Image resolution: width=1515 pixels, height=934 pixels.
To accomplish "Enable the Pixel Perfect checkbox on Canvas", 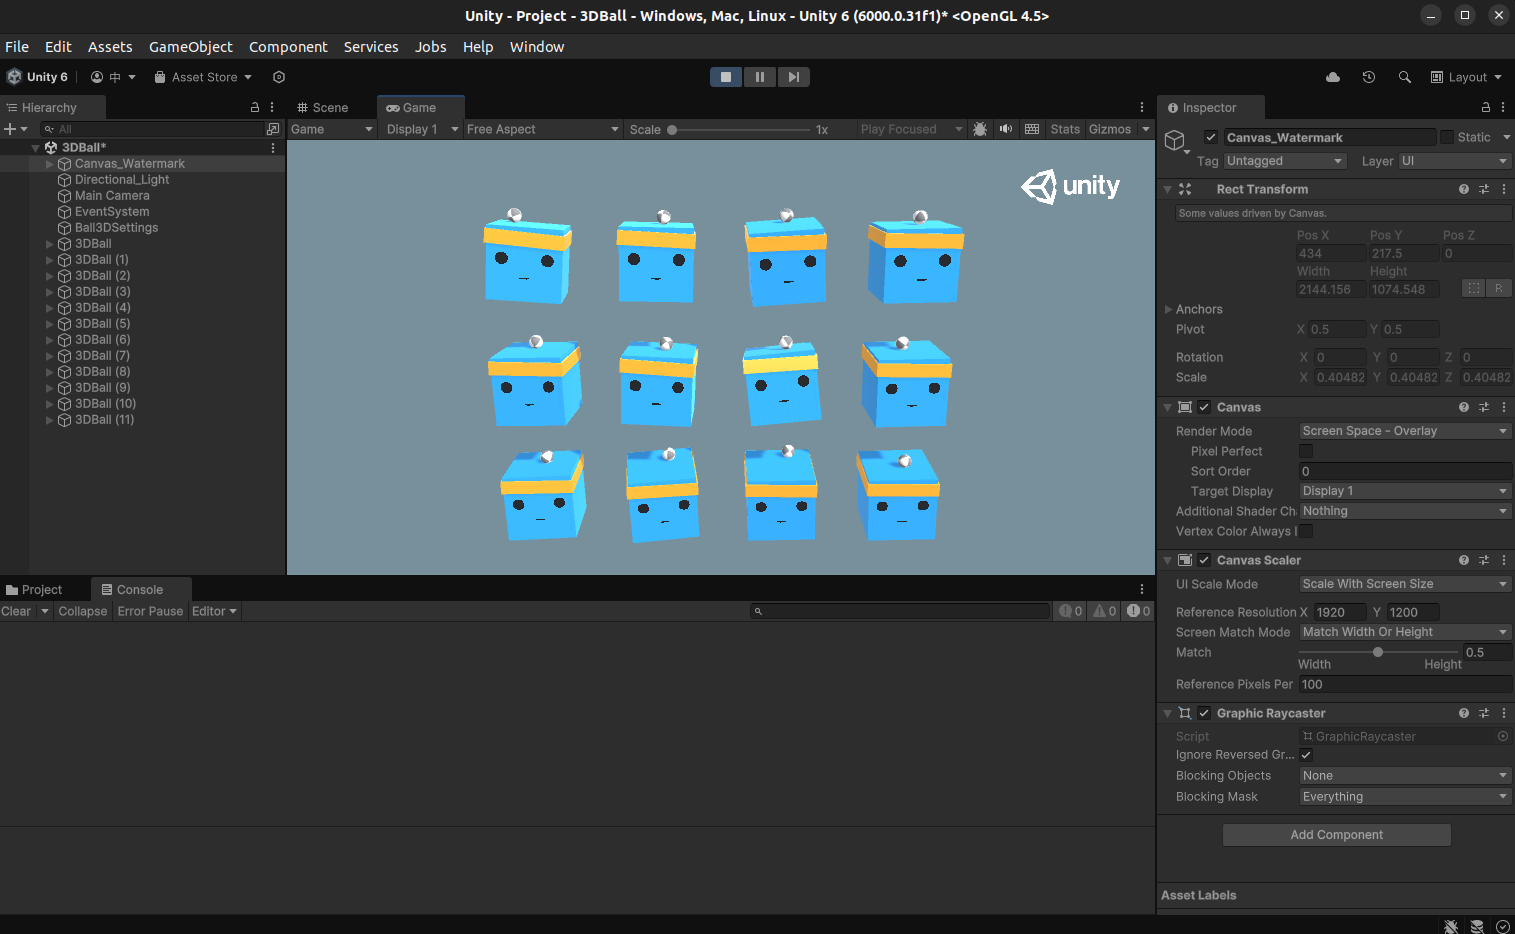I will coord(1306,451).
